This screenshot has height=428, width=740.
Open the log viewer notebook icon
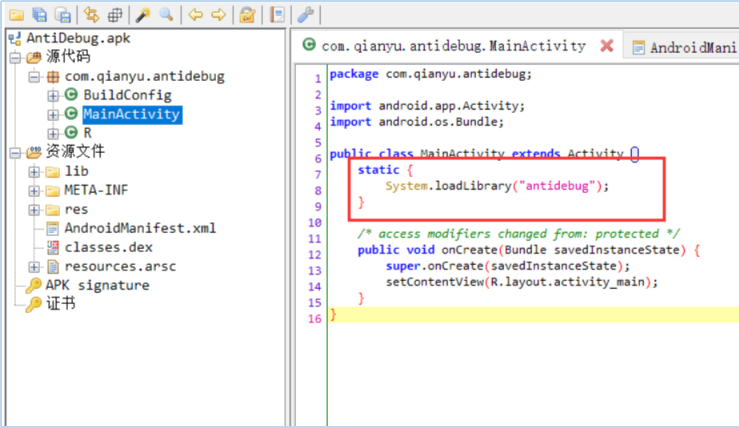coord(277,15)
